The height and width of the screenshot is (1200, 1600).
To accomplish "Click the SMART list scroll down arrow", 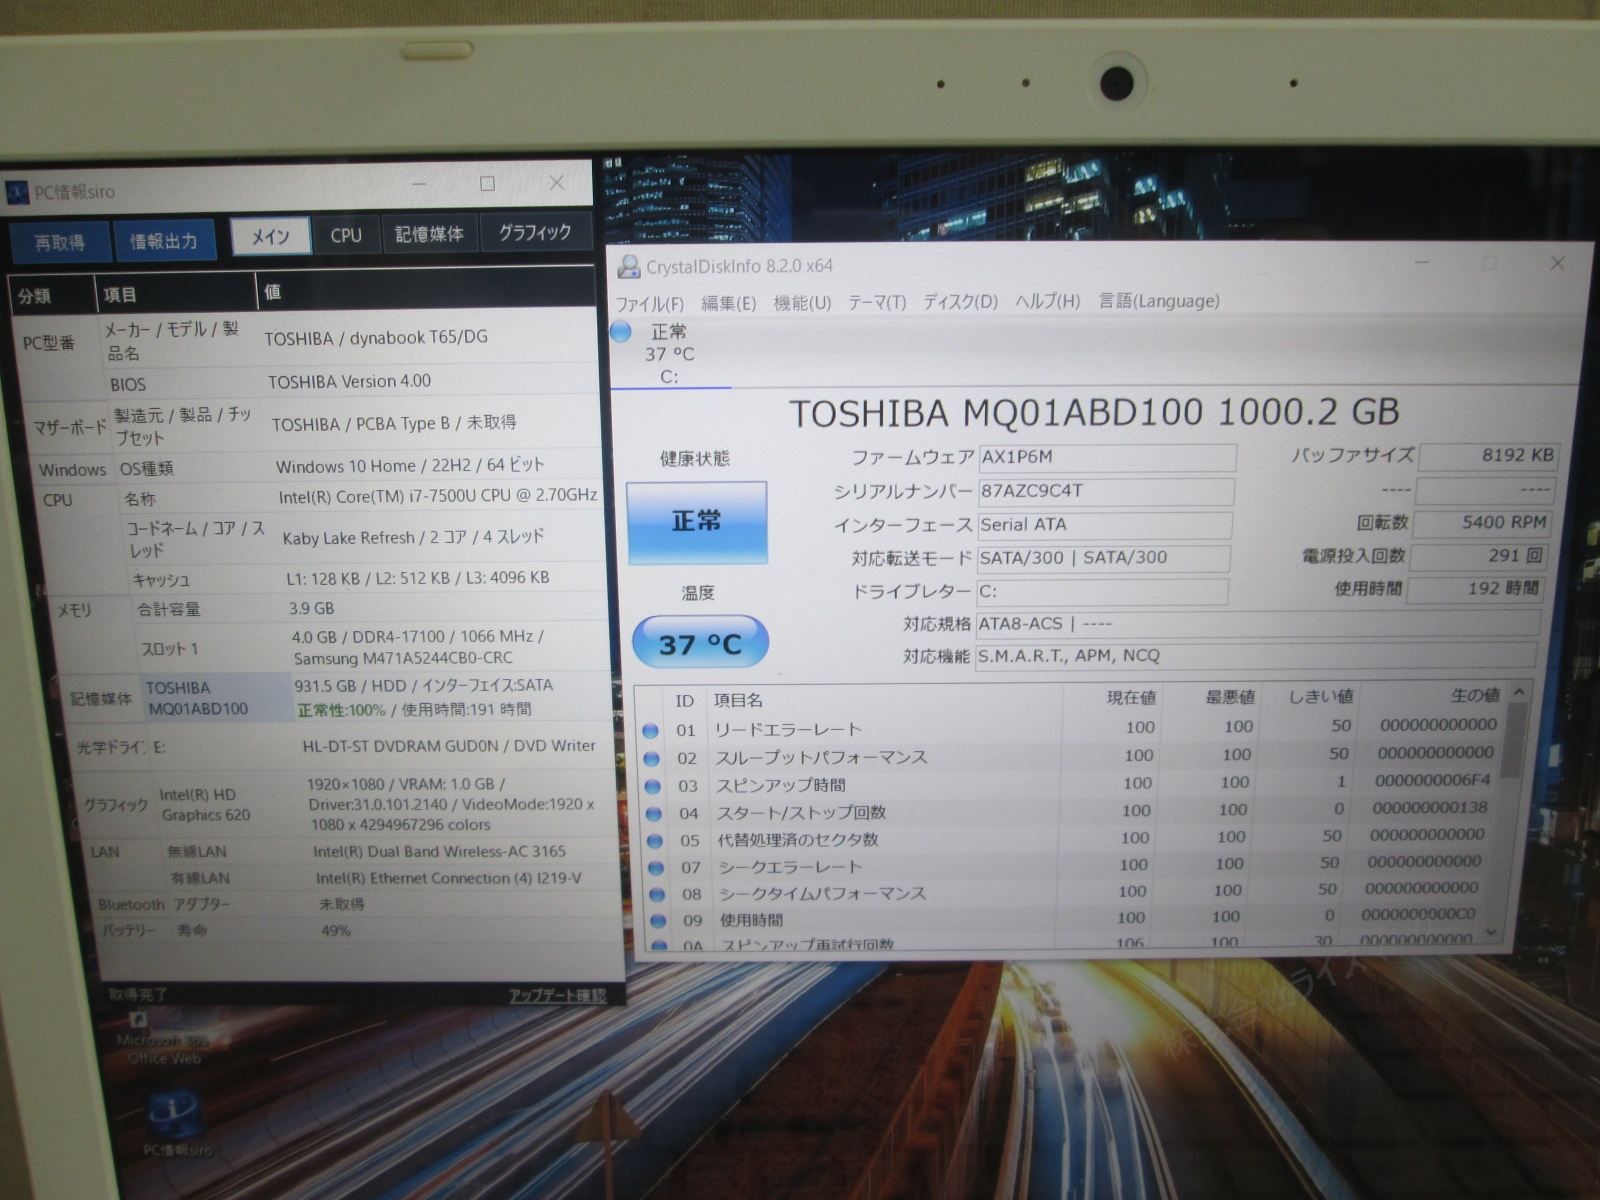I will [1493, 932].
